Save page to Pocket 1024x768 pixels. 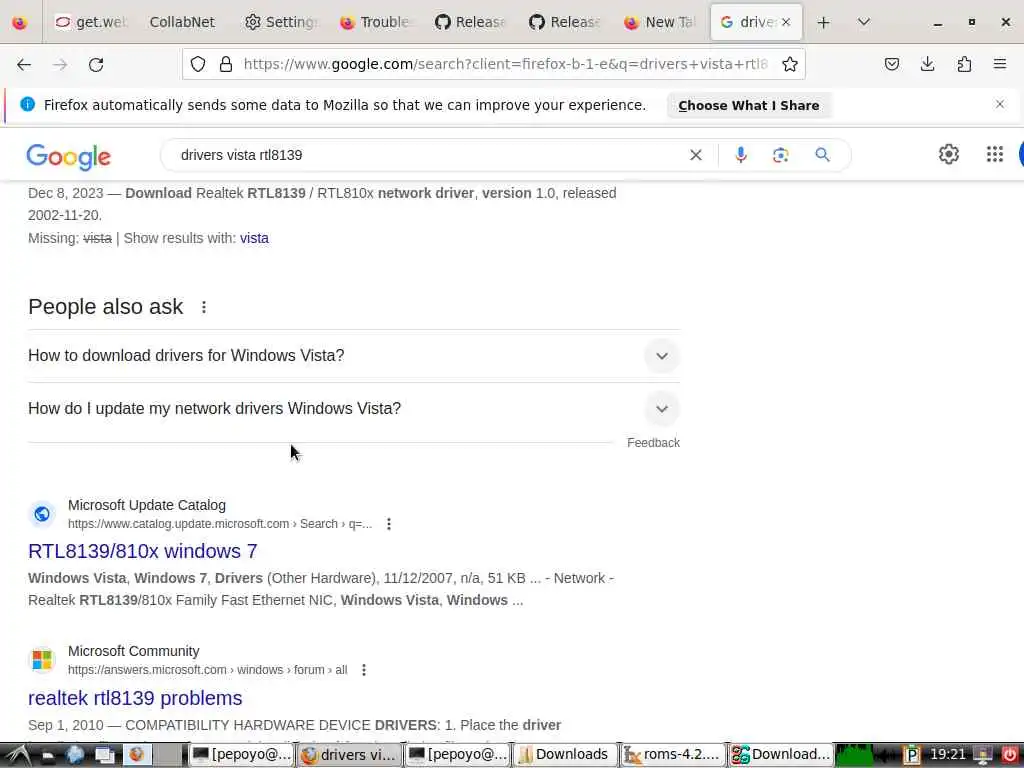(891, 64)
